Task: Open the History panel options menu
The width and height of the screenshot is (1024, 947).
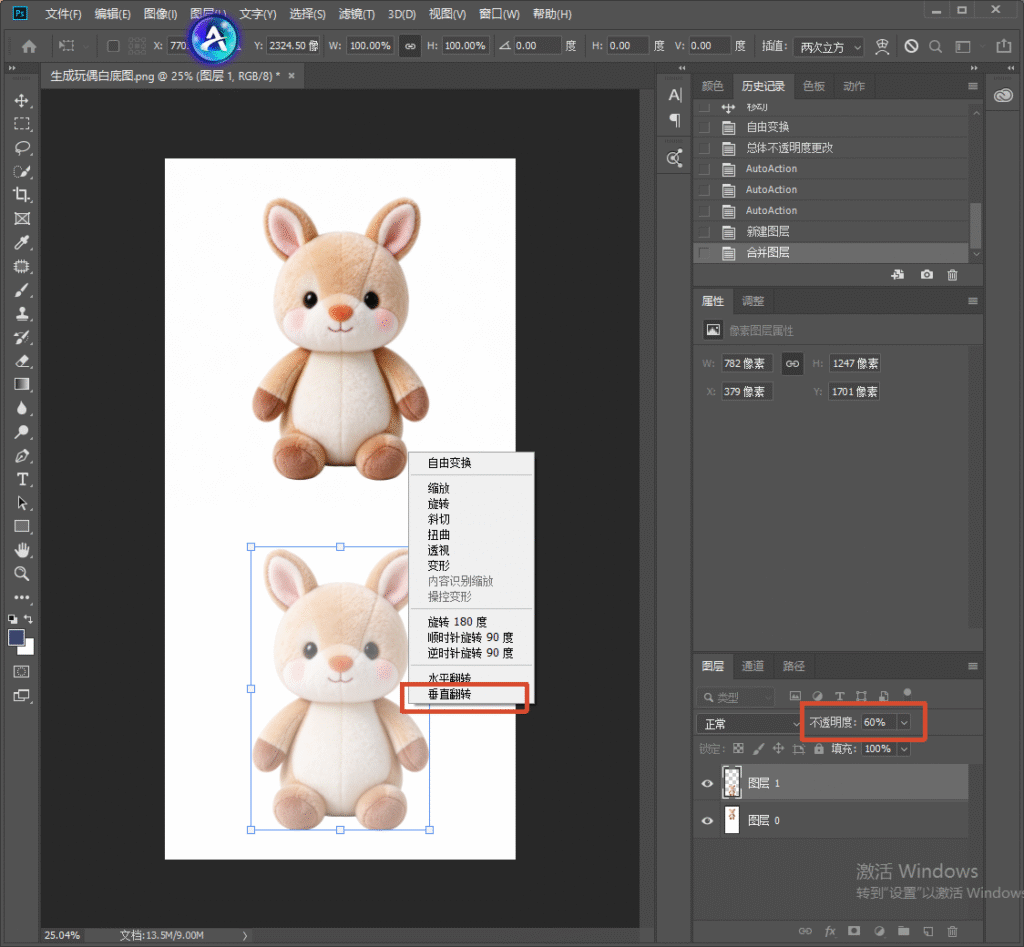Action: coord(972,86)
